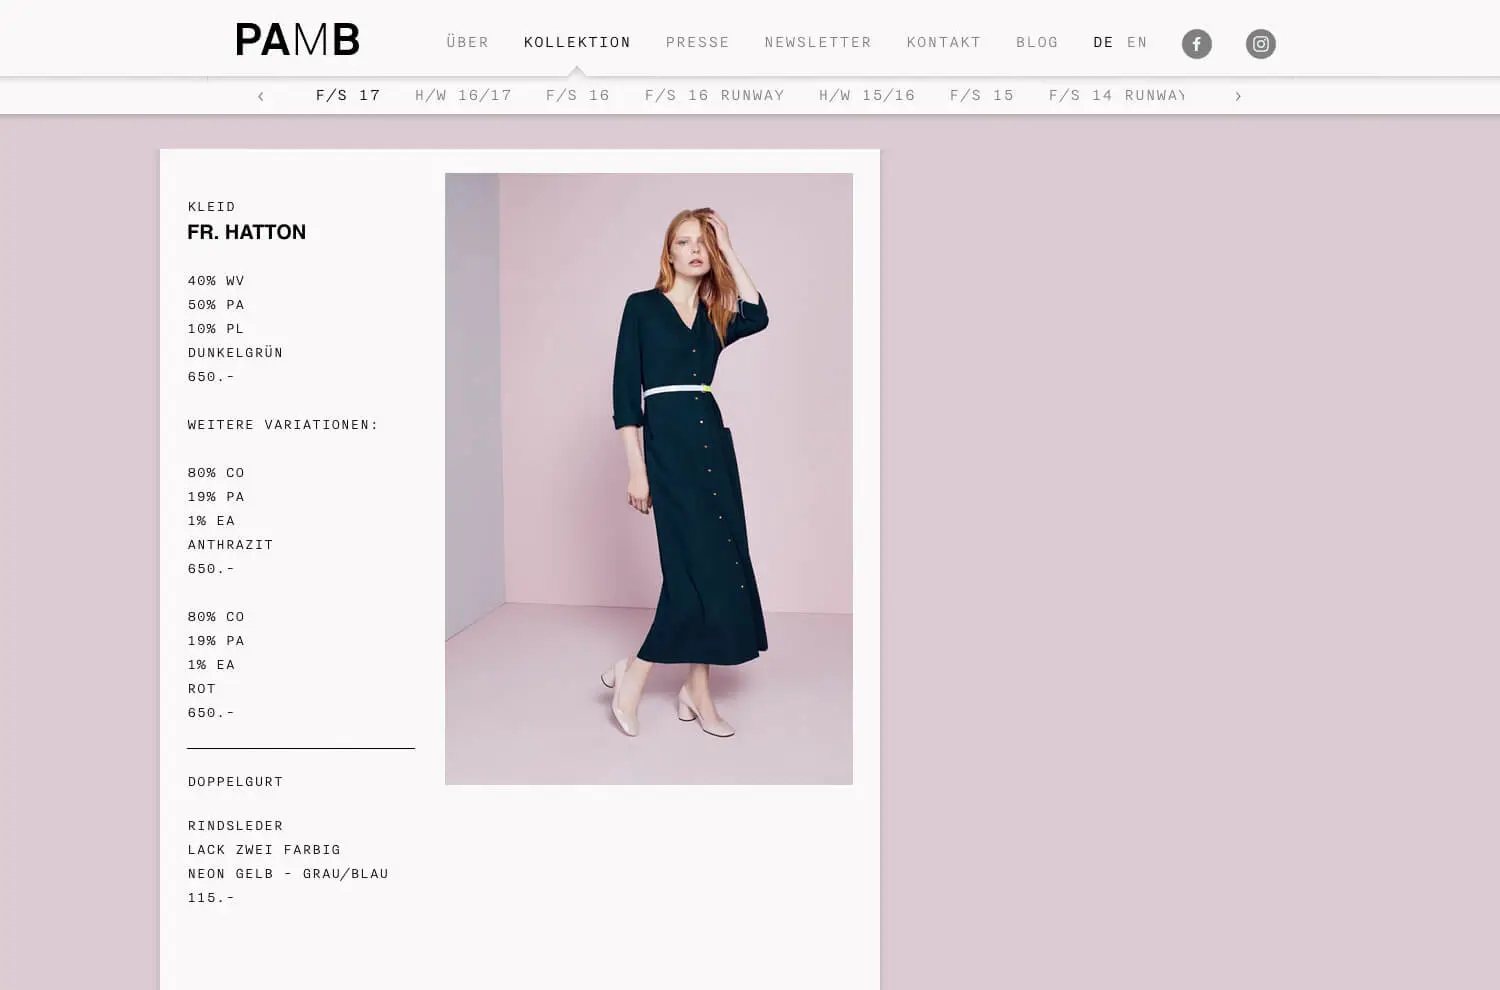The height and width of the screenshot is (990, 1500).
Task: View the F/S 15 collection
Action: 982,96
